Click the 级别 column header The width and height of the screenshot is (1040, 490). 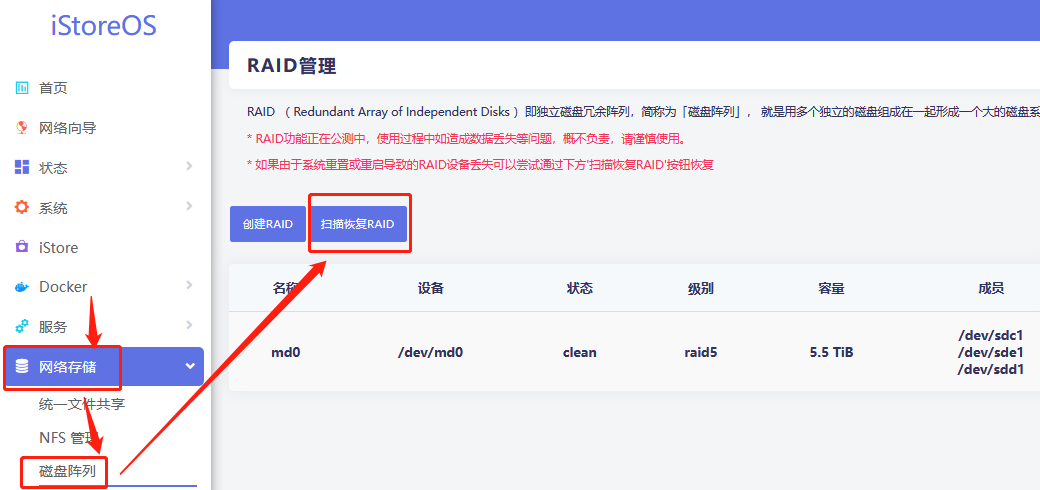click(x=701, y=288)
